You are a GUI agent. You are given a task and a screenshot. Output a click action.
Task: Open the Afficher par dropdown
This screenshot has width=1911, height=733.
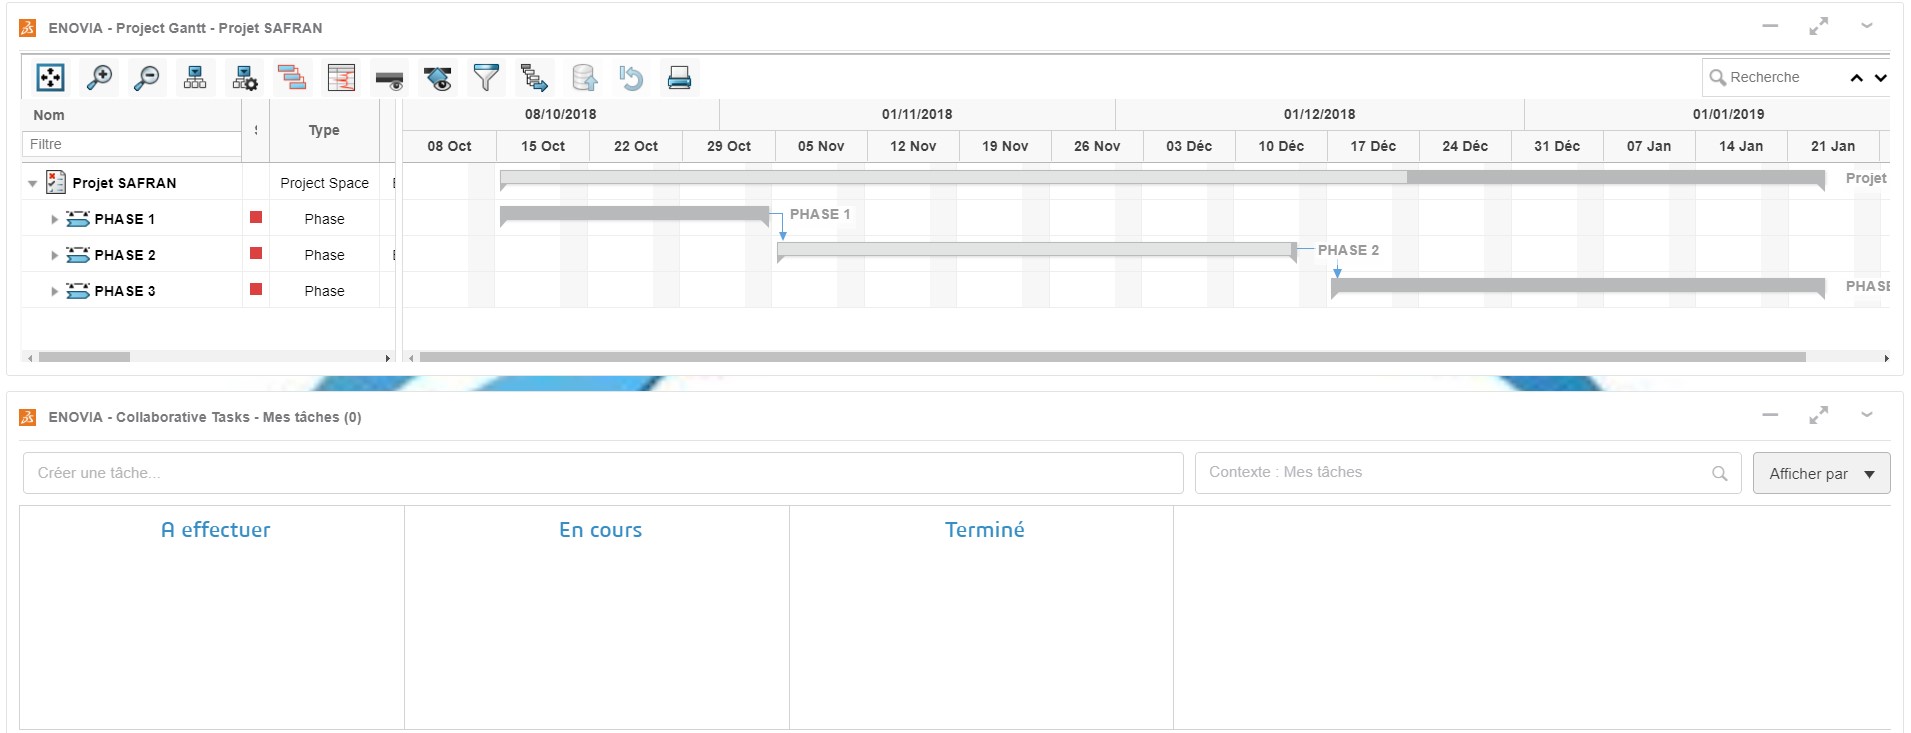1821,473
